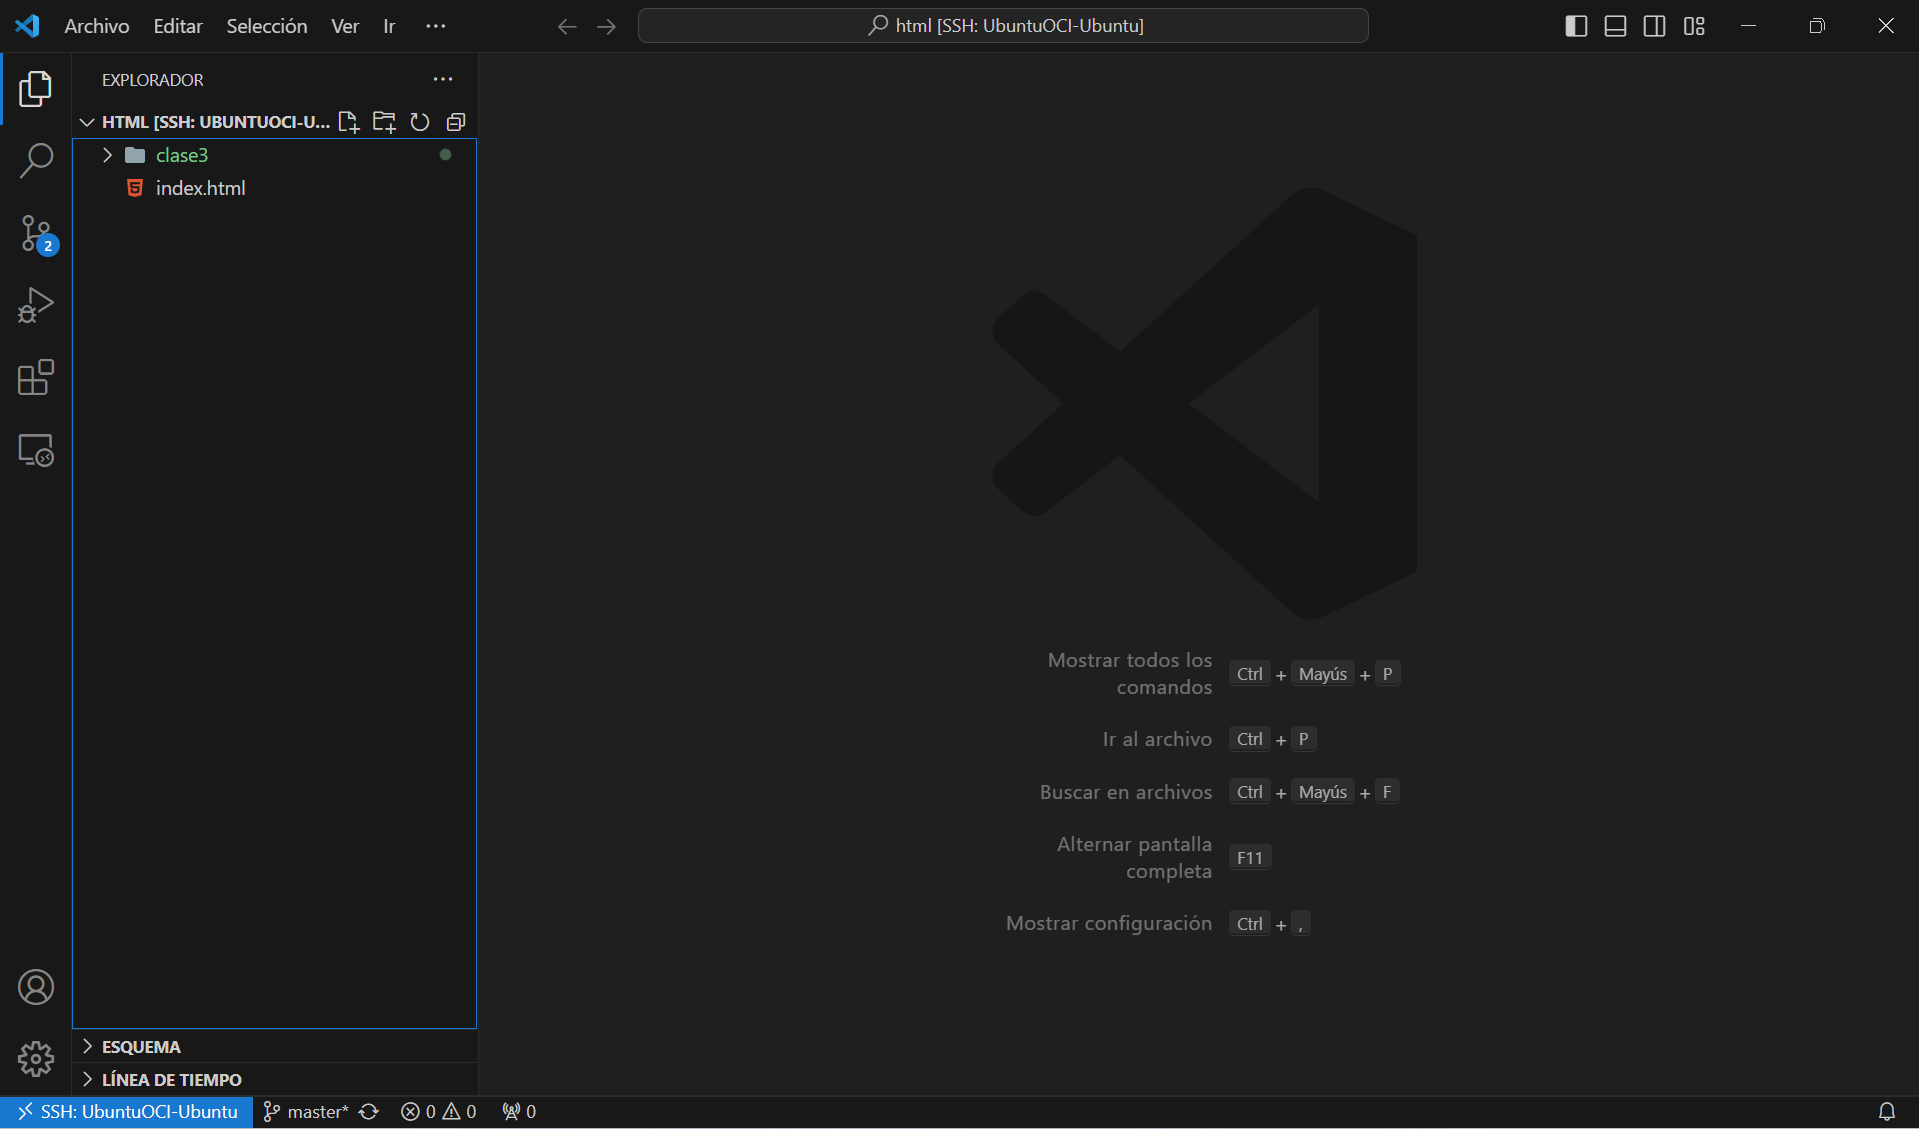The width and height of the screenshot is (1919, 1129).
Task: Create a new file in HTML workspace
Action: point(348,122)
